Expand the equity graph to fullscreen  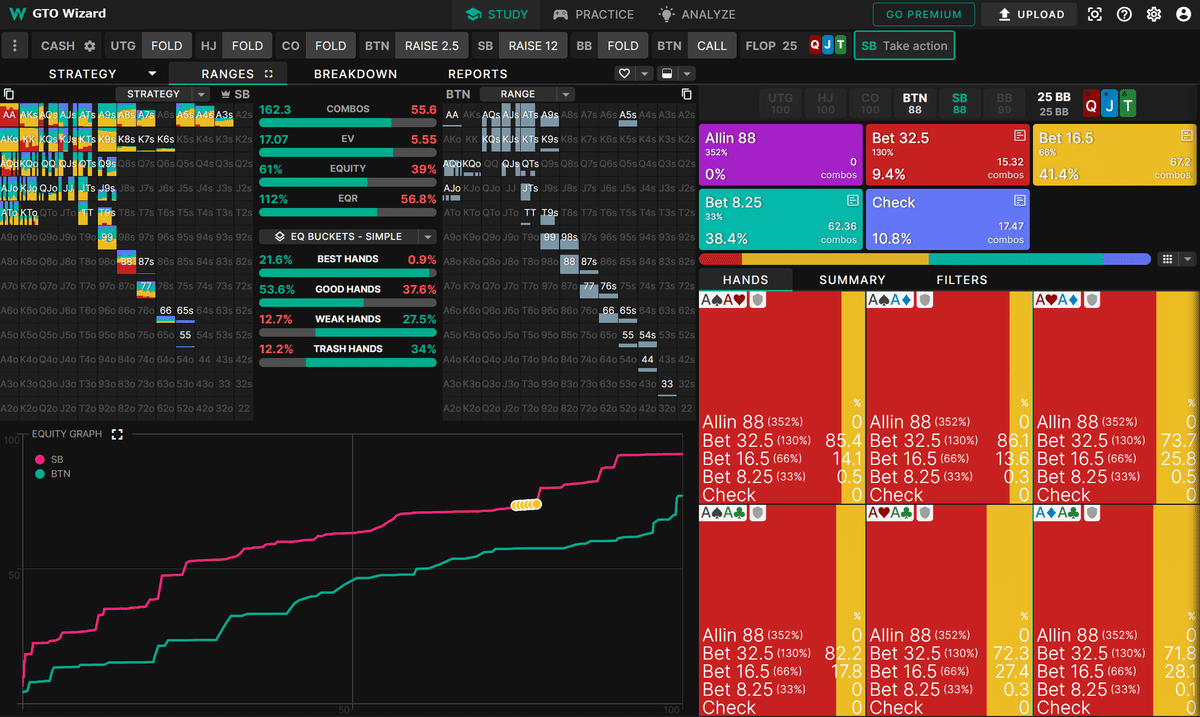coord(117,434)
